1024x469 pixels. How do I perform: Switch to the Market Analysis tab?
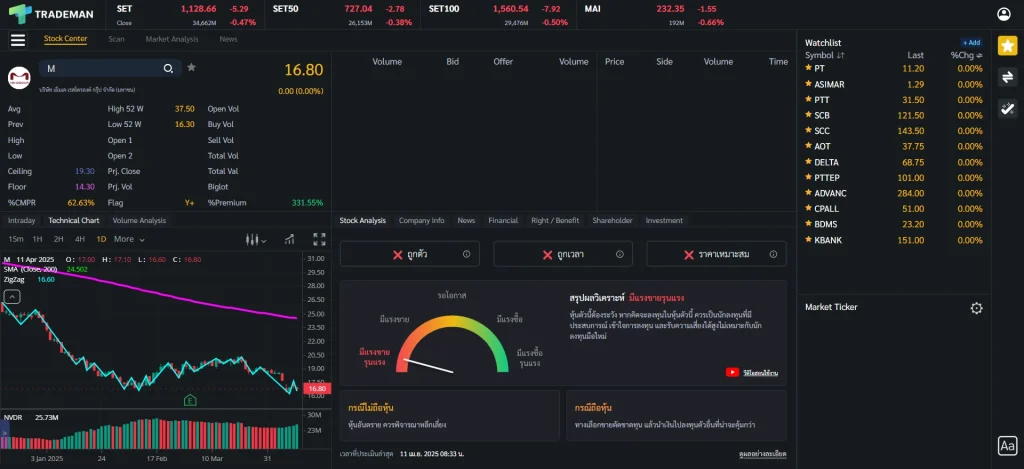172,39
